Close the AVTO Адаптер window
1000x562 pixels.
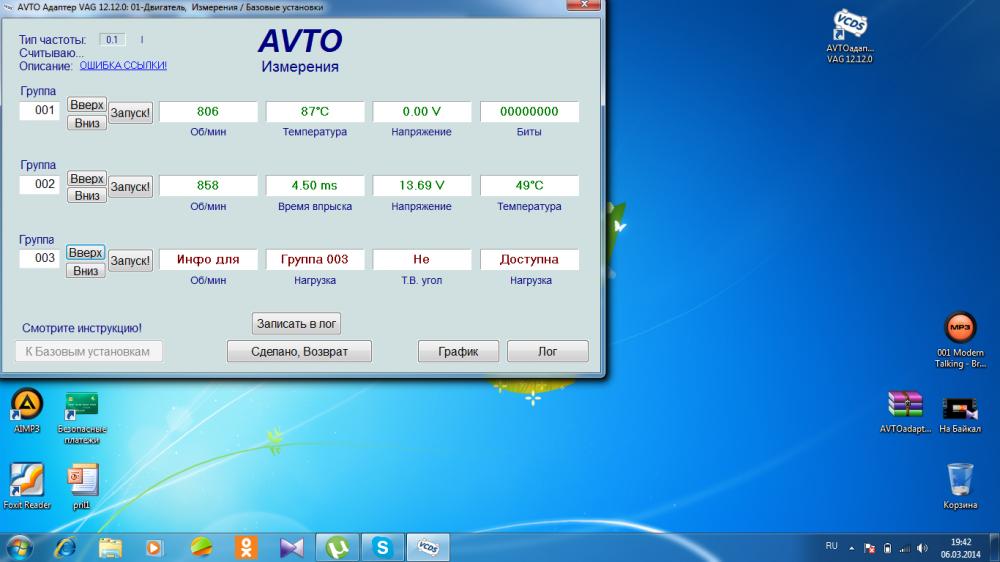[584, 4]
